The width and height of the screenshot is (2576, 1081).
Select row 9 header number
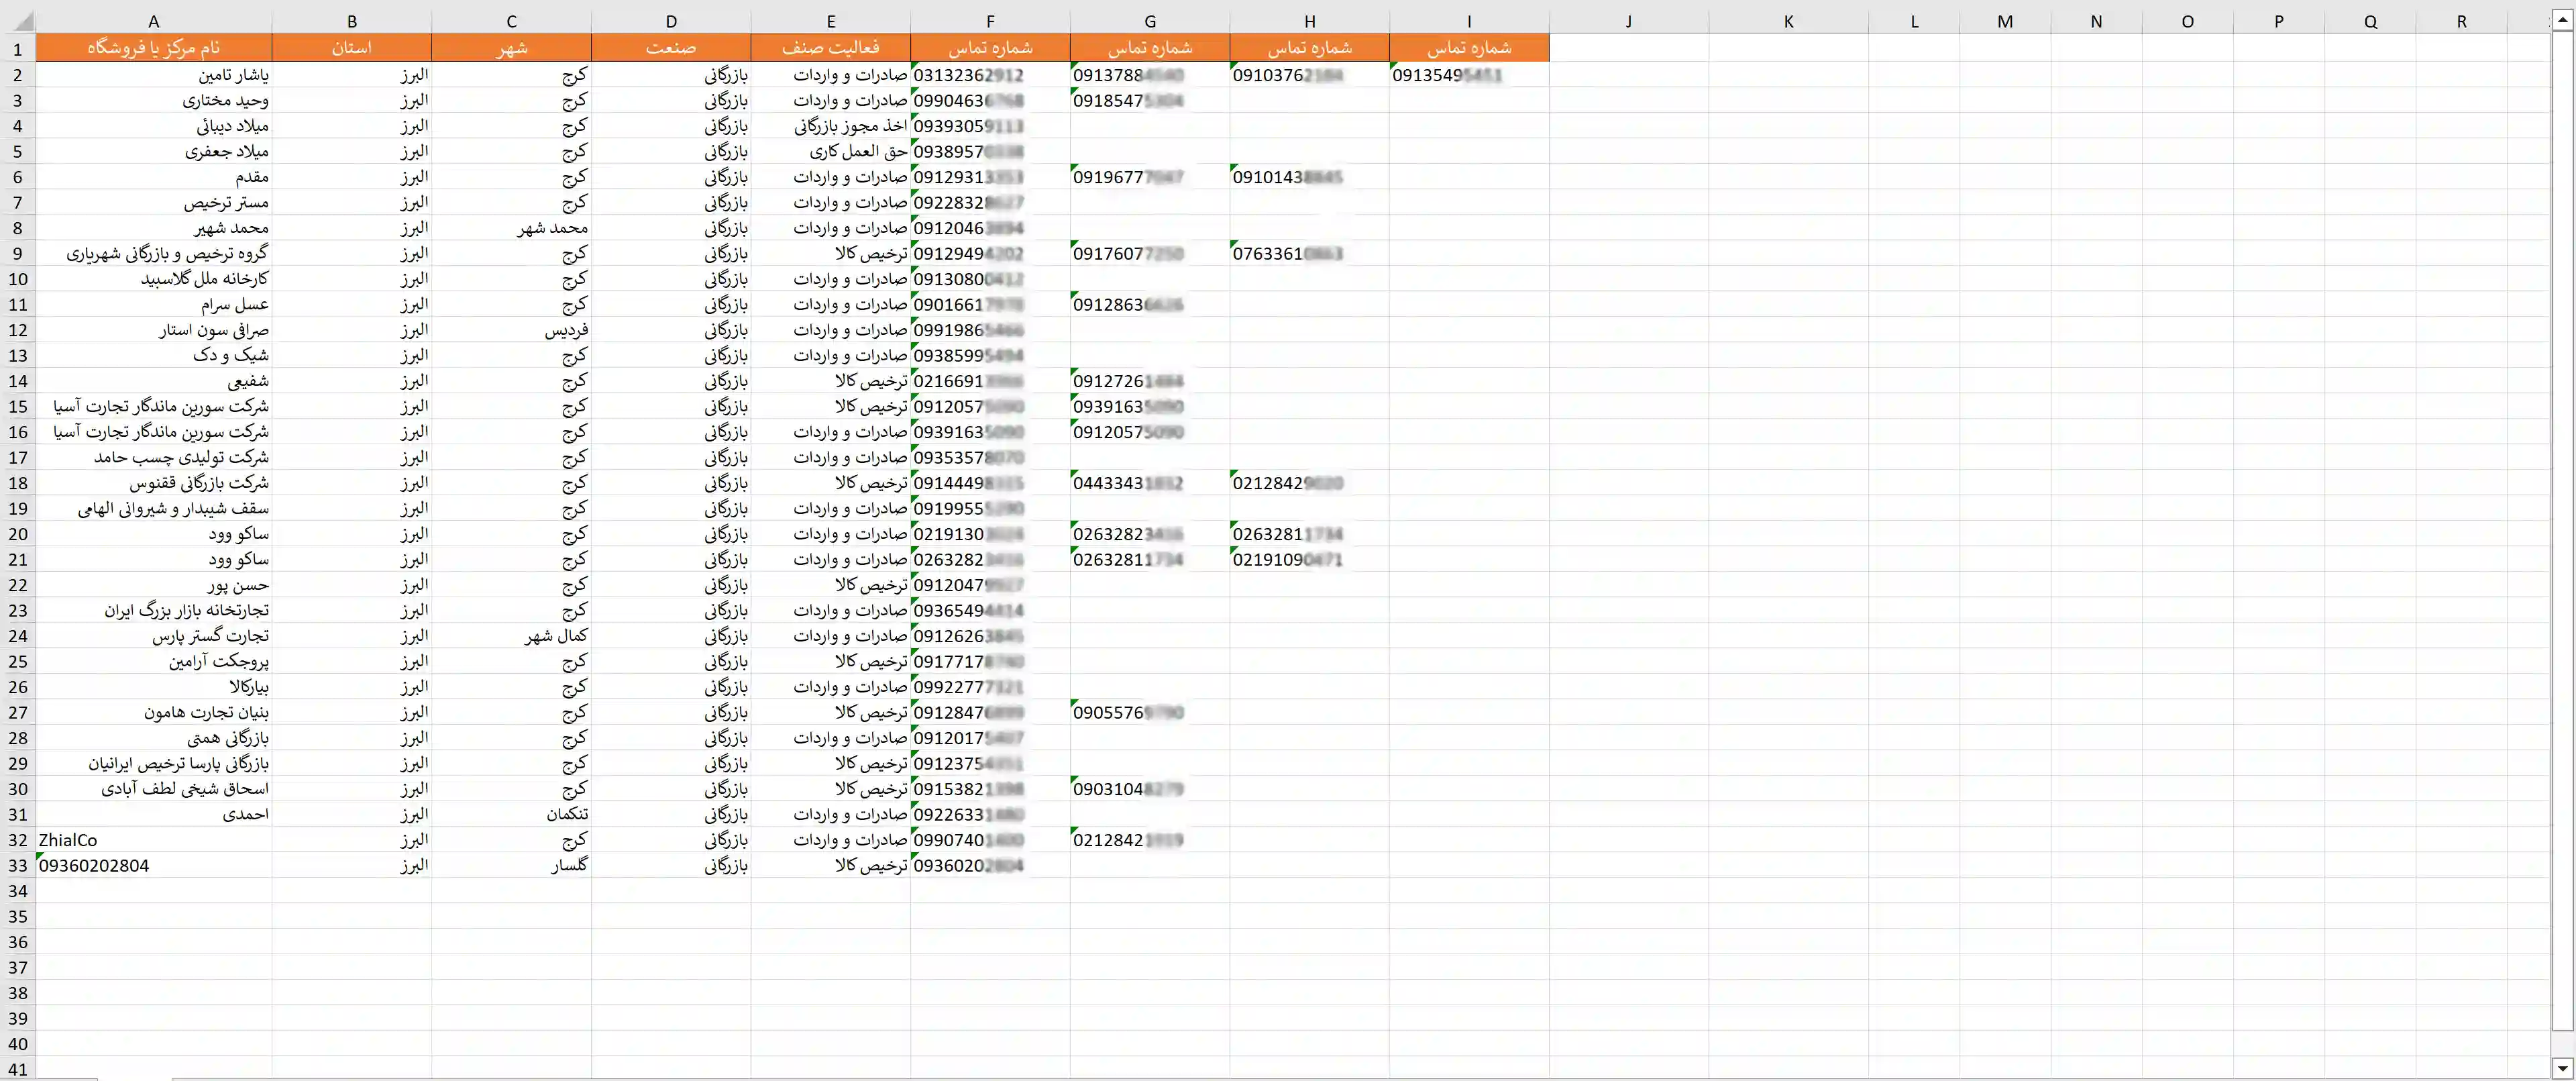coord(18,253)
